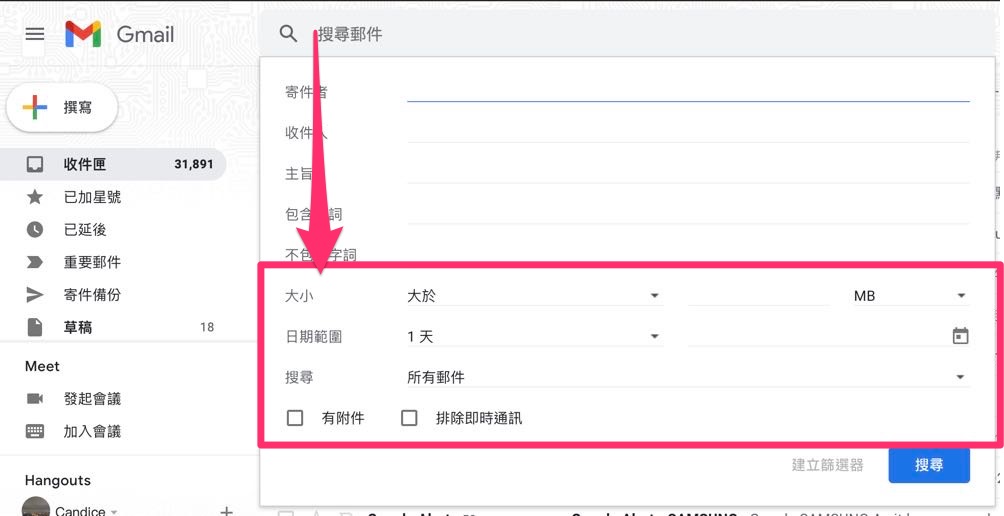This screenshot has width=1004, height=516.
Task: Compose a new mail with 撰寫
Action: pos(62,108)
